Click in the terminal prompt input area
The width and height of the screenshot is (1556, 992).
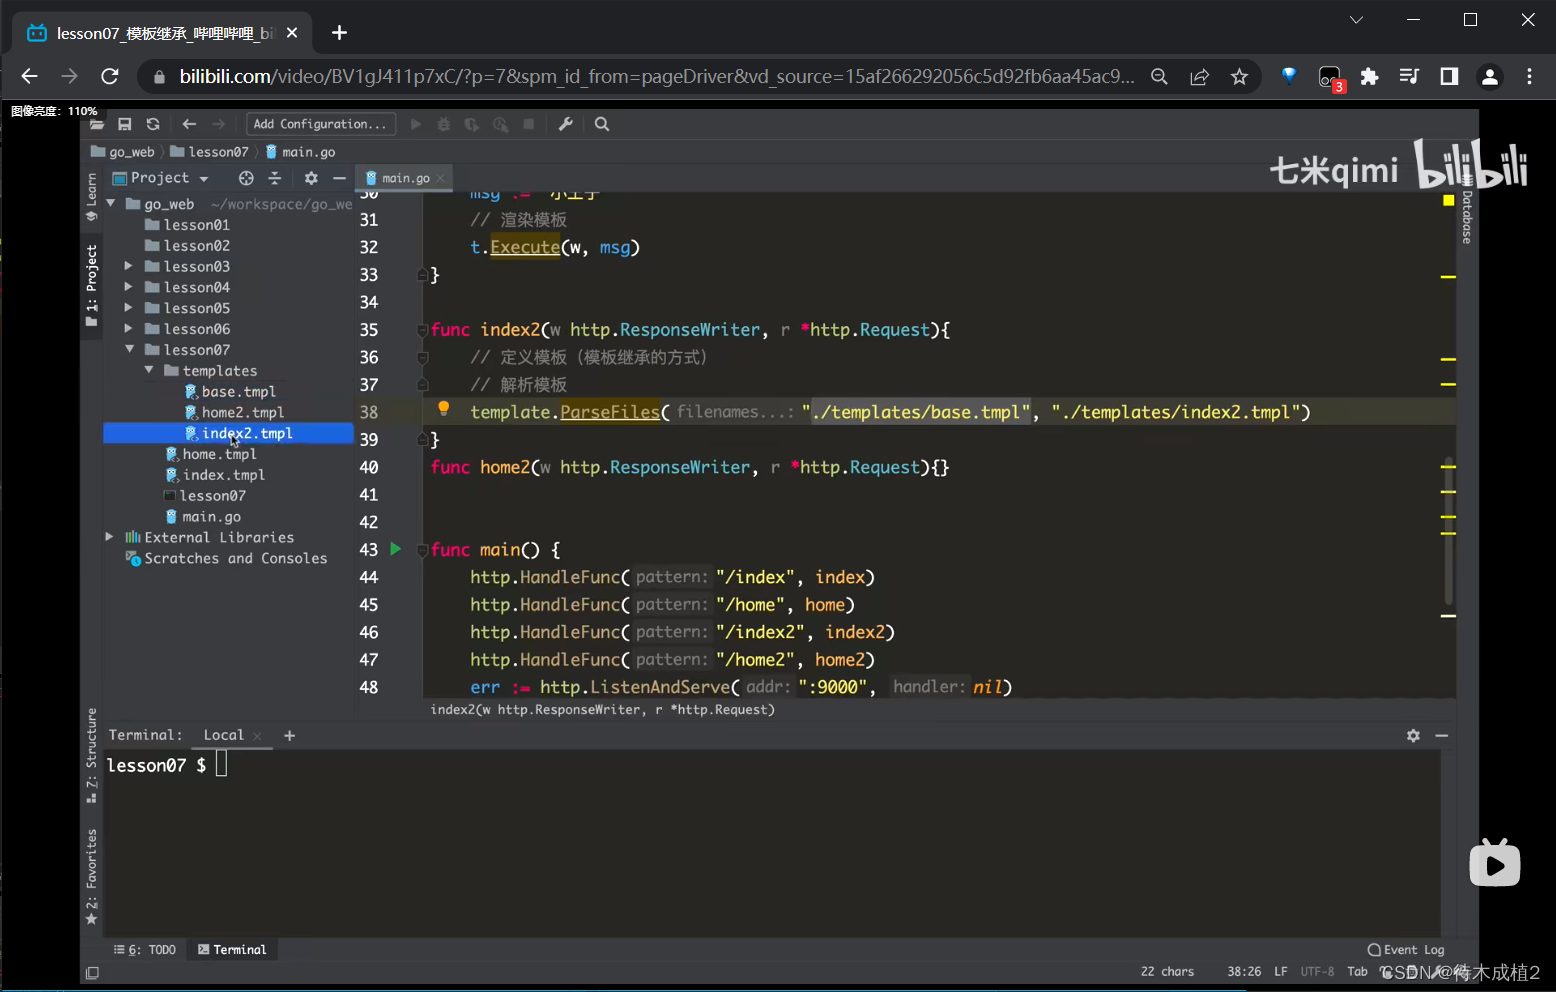click(221, 765)
